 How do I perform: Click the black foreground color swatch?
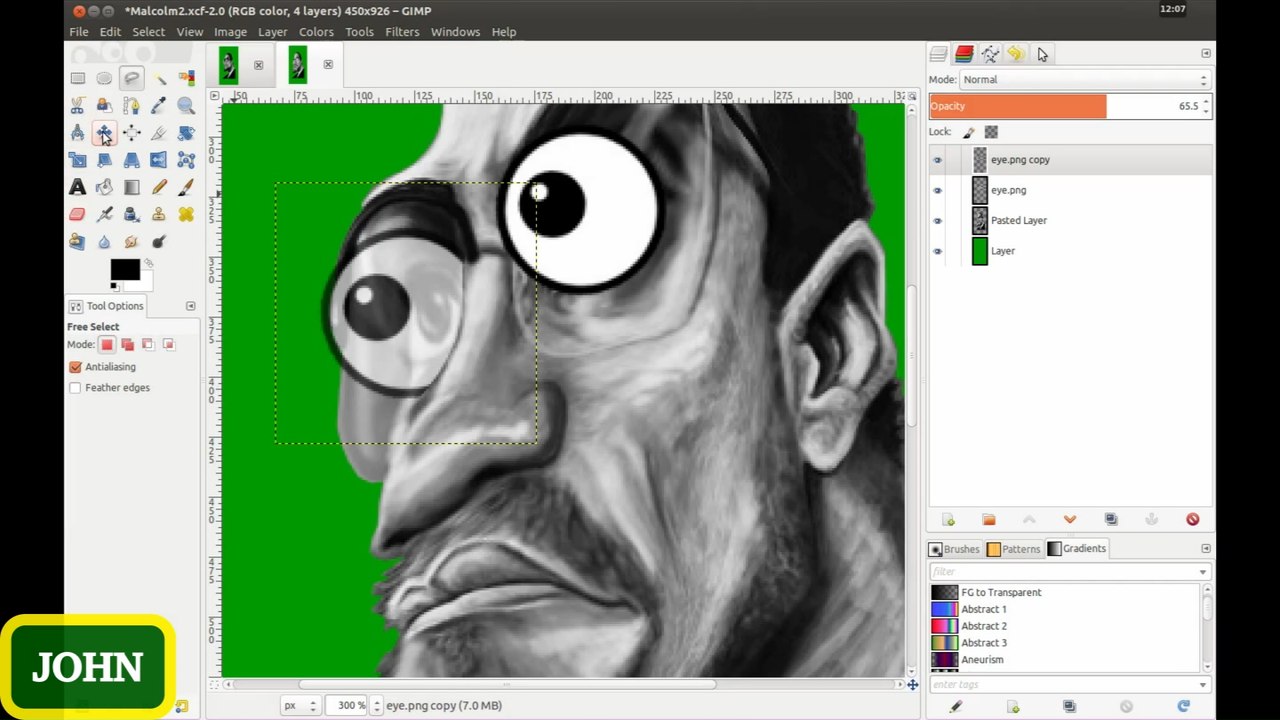pyautogui.click(x=124, y=269)
